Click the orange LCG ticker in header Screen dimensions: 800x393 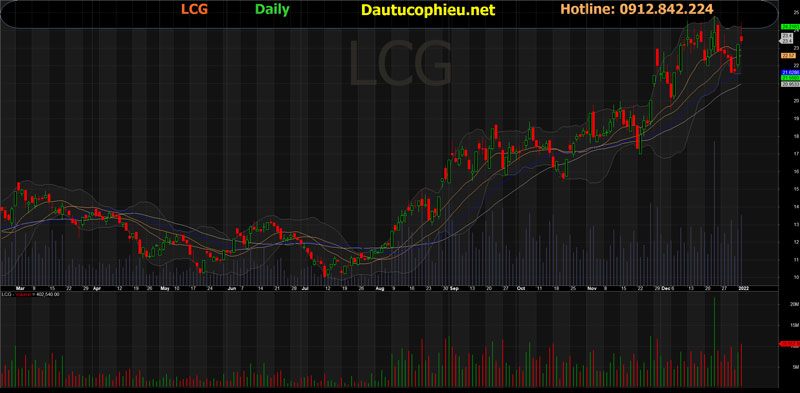[x=194, y=9]
